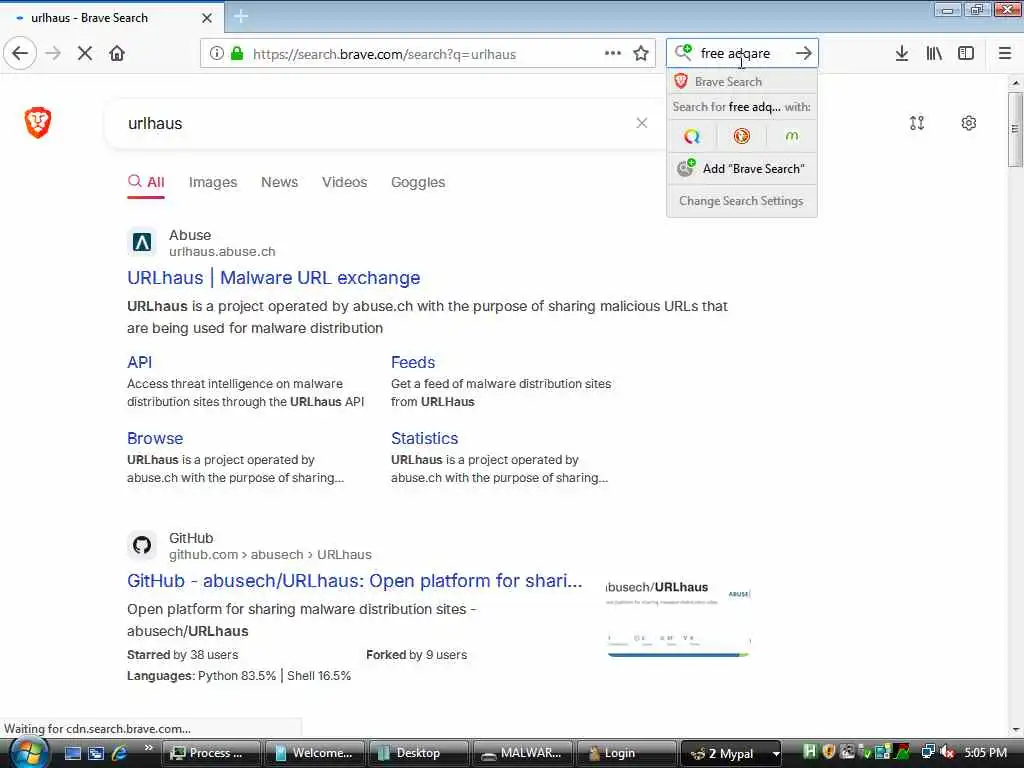Click the vertical page scrollbar thumb

click(x=1015, y=129)
